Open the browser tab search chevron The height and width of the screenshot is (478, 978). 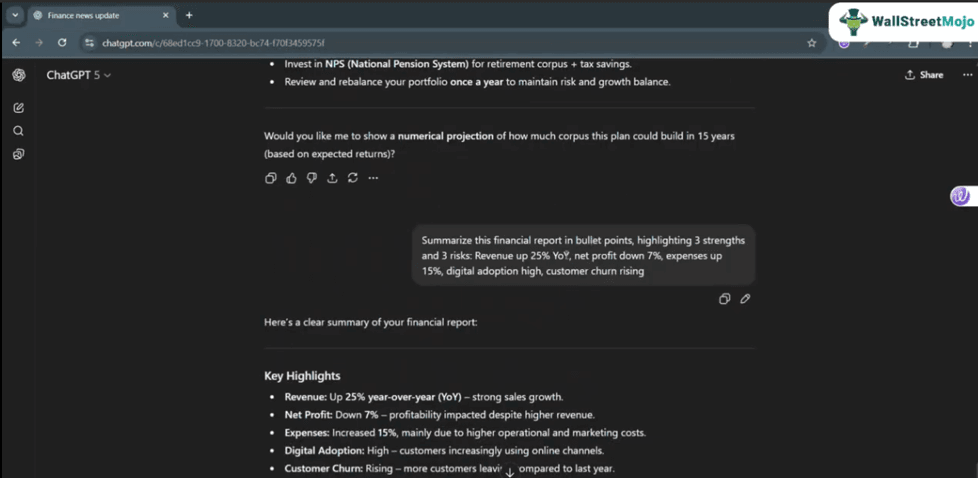14,15
